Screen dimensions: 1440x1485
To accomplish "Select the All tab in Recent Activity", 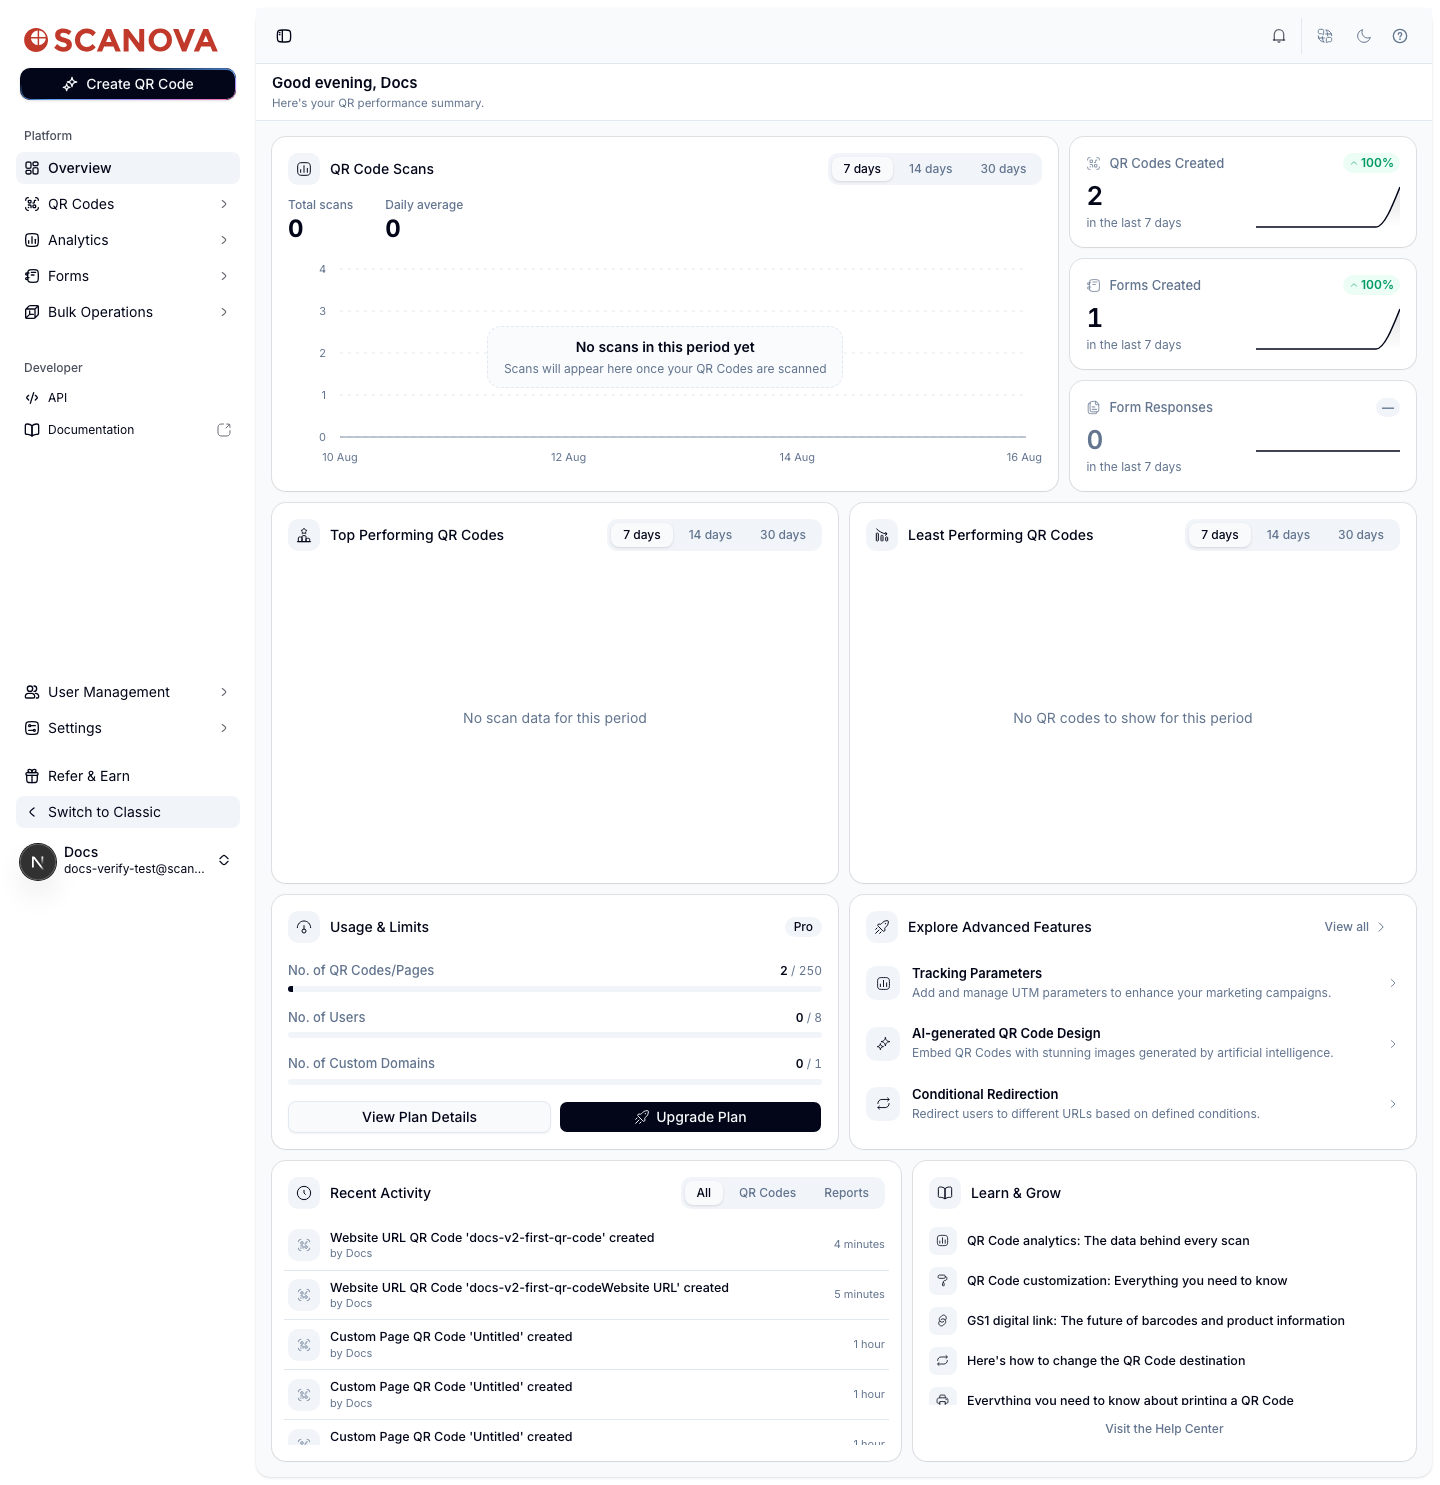I will 704,1193.
